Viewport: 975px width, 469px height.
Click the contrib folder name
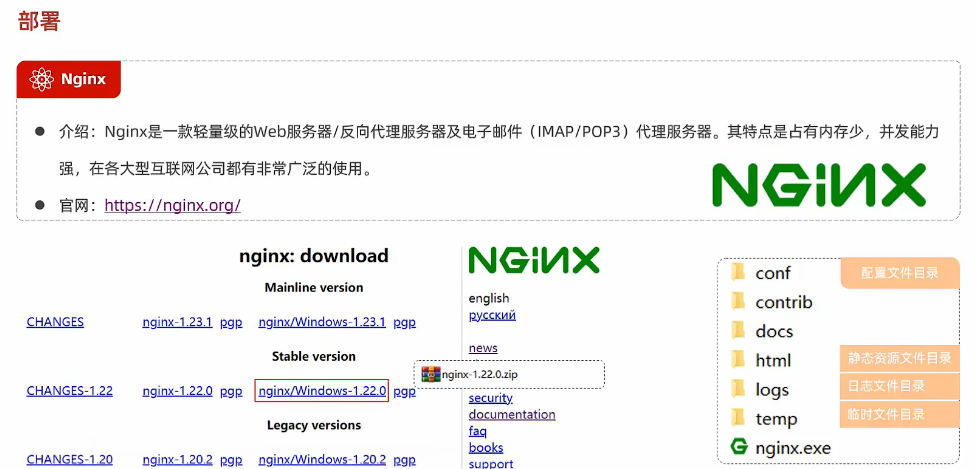[783, 302]
